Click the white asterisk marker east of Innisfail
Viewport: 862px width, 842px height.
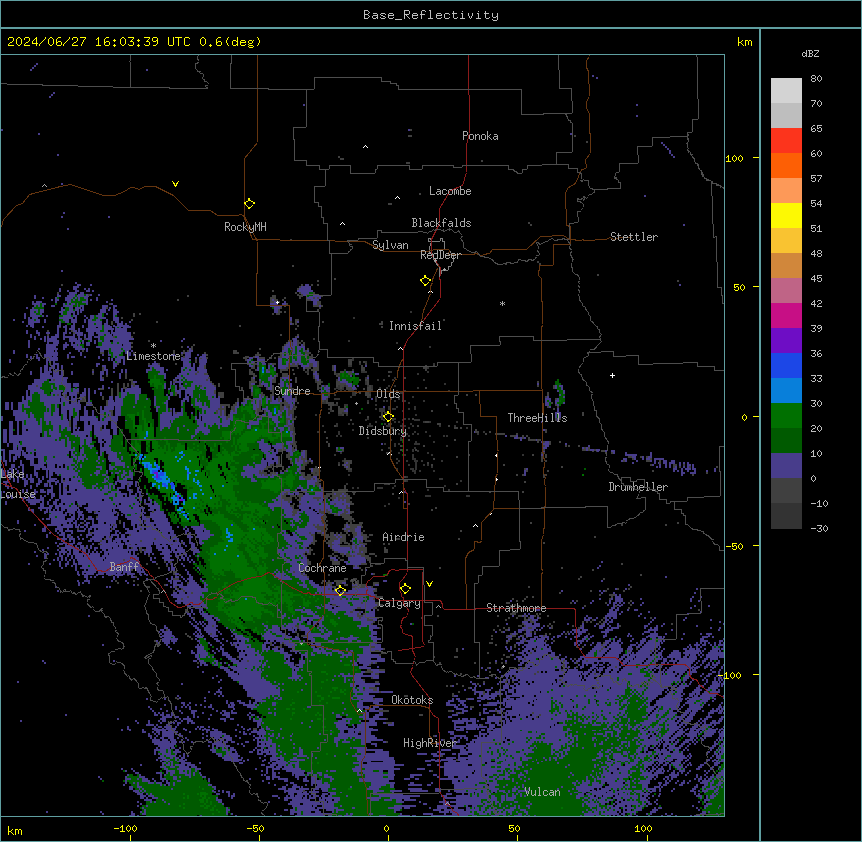coord(502,303)
